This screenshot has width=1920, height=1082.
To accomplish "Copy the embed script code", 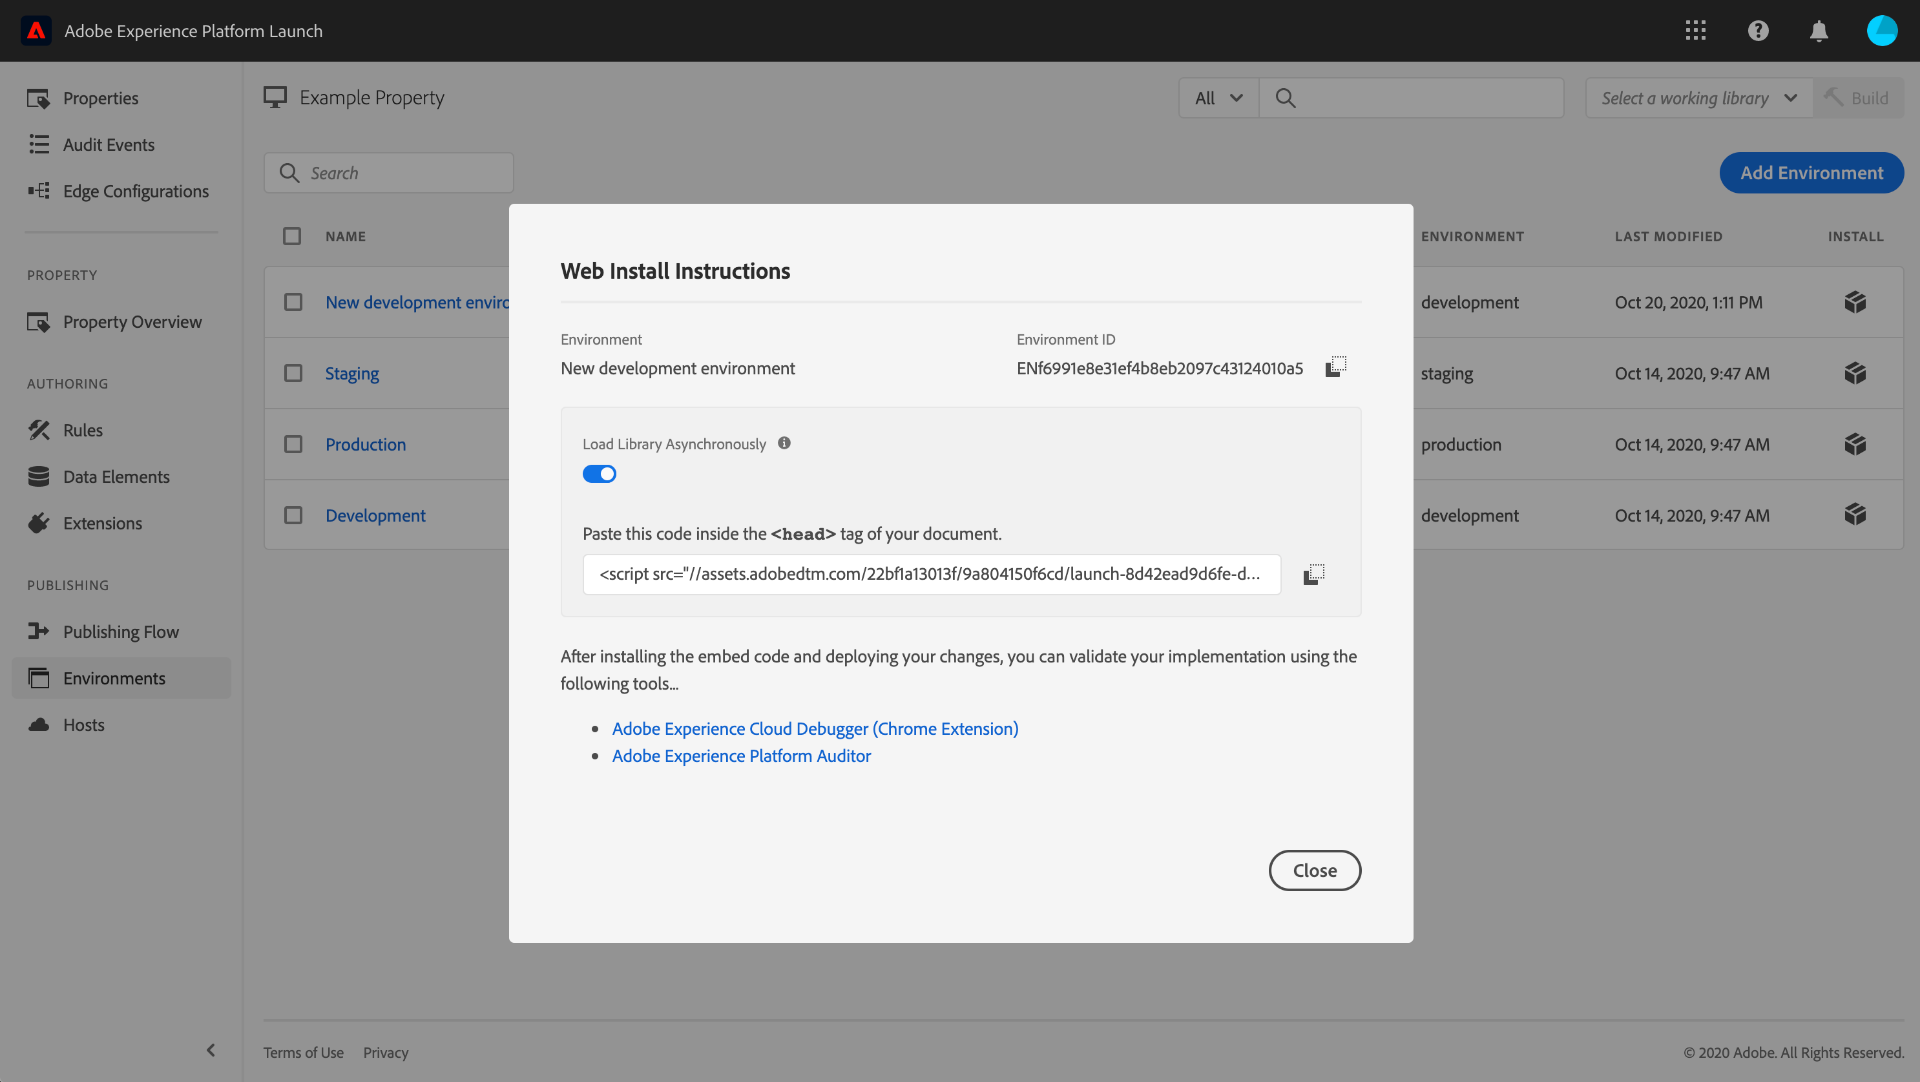I will pyautogui.click(x=1314, y=574).
